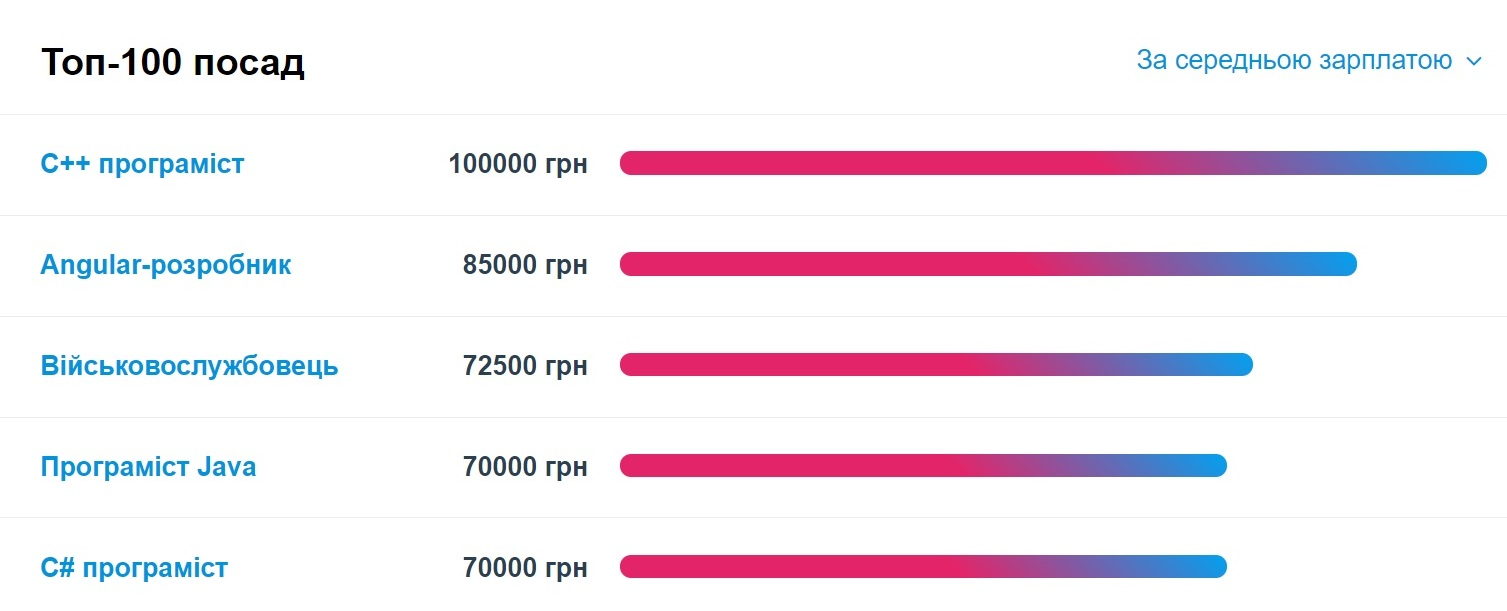The image size is (1507, 611).
Task: Click the row for Військовослужбовець
Action: click(x=753, y=366)
